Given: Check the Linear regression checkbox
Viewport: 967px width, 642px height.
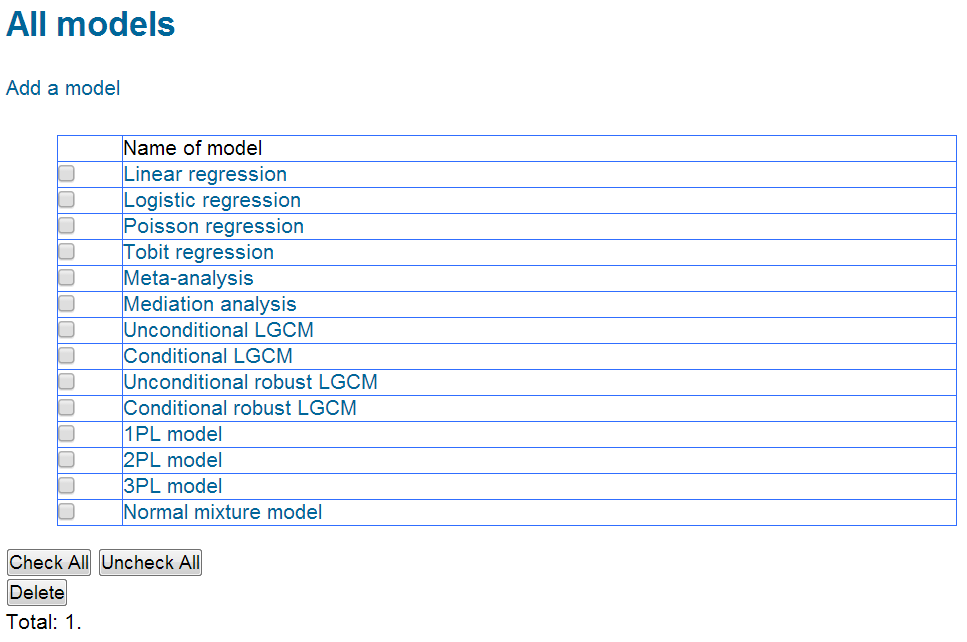Looking at the screenshot, I should (x=66, y=174).
